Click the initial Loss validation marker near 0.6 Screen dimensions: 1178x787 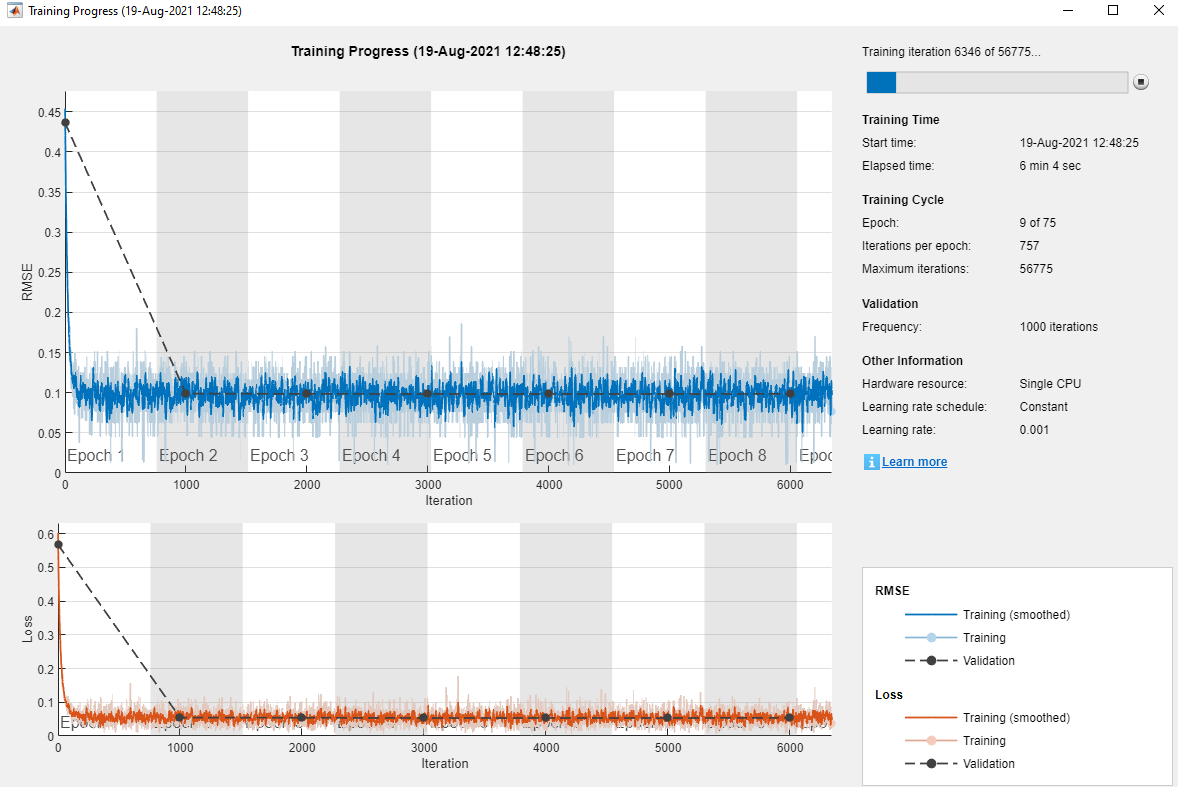59,544
